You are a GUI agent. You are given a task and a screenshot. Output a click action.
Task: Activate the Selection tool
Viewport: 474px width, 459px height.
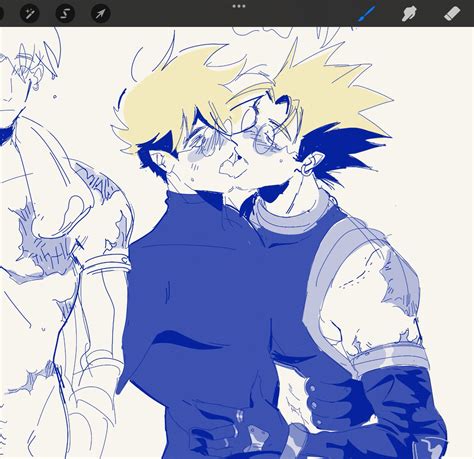click(x=65, y=14)
